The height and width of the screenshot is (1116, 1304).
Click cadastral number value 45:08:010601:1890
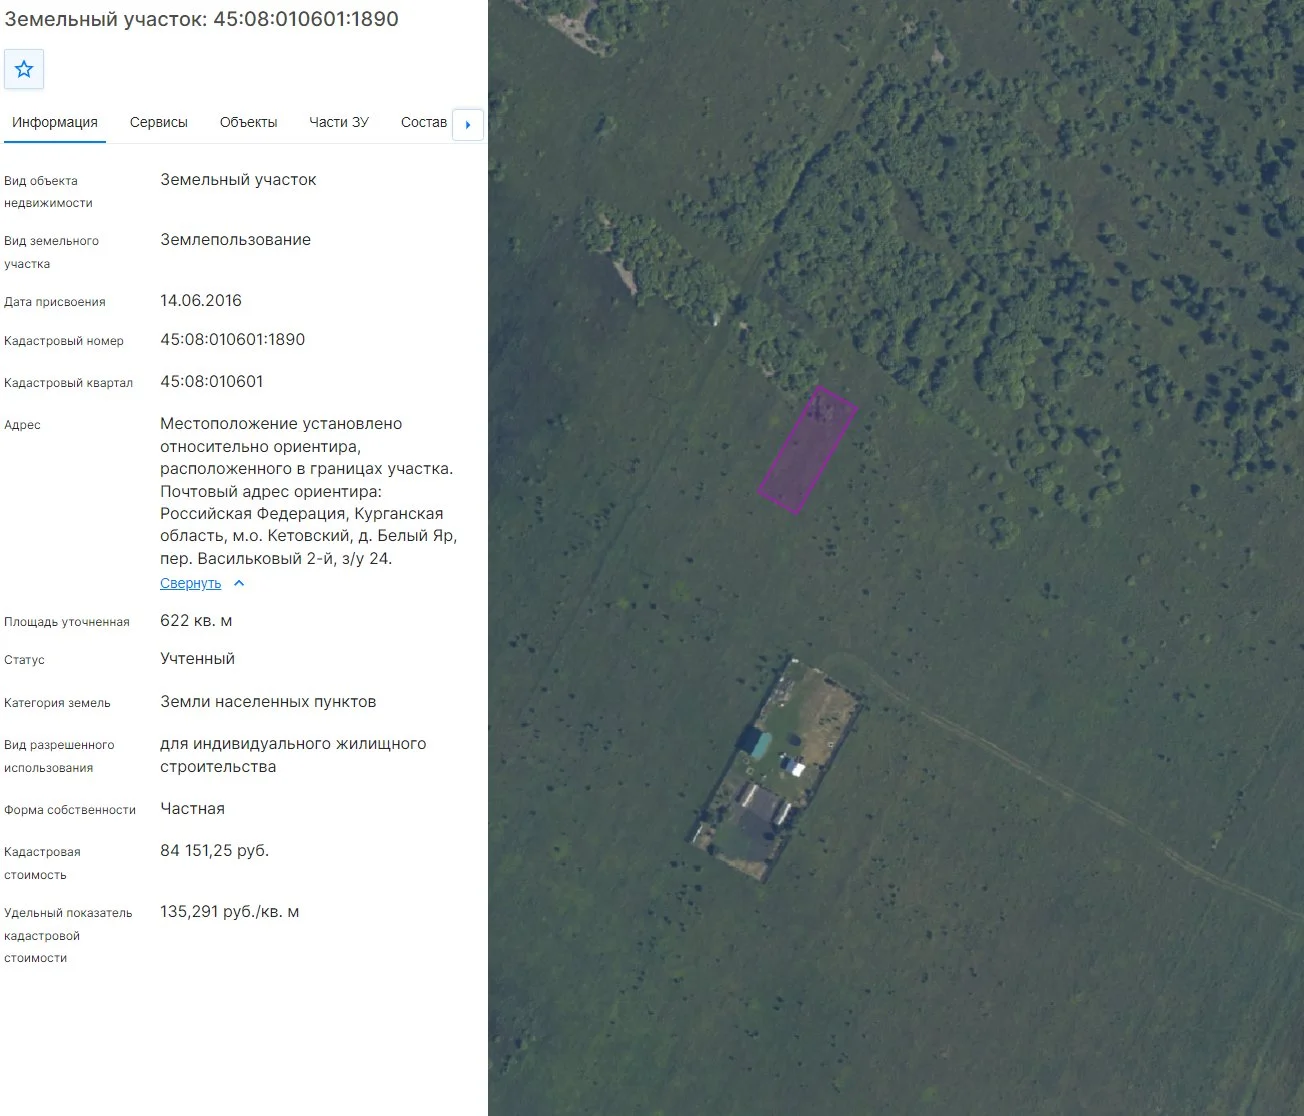(233, 340)
